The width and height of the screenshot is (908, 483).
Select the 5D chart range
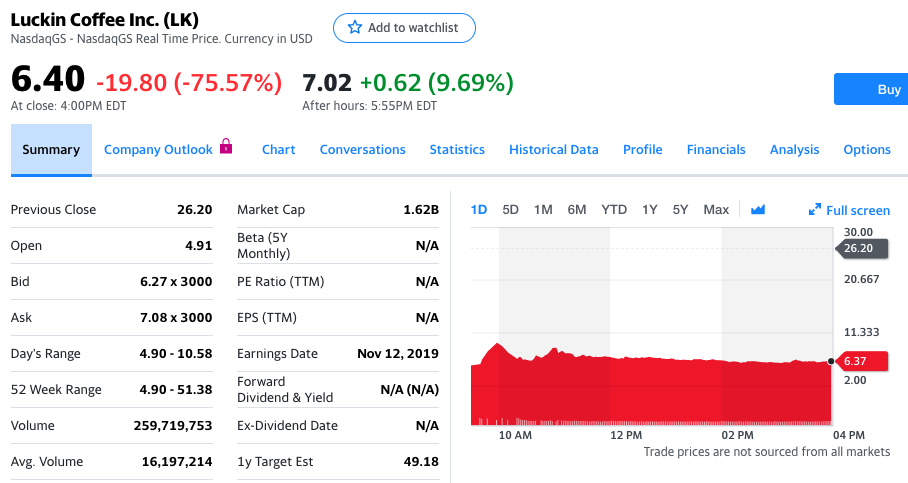(510, 210)
